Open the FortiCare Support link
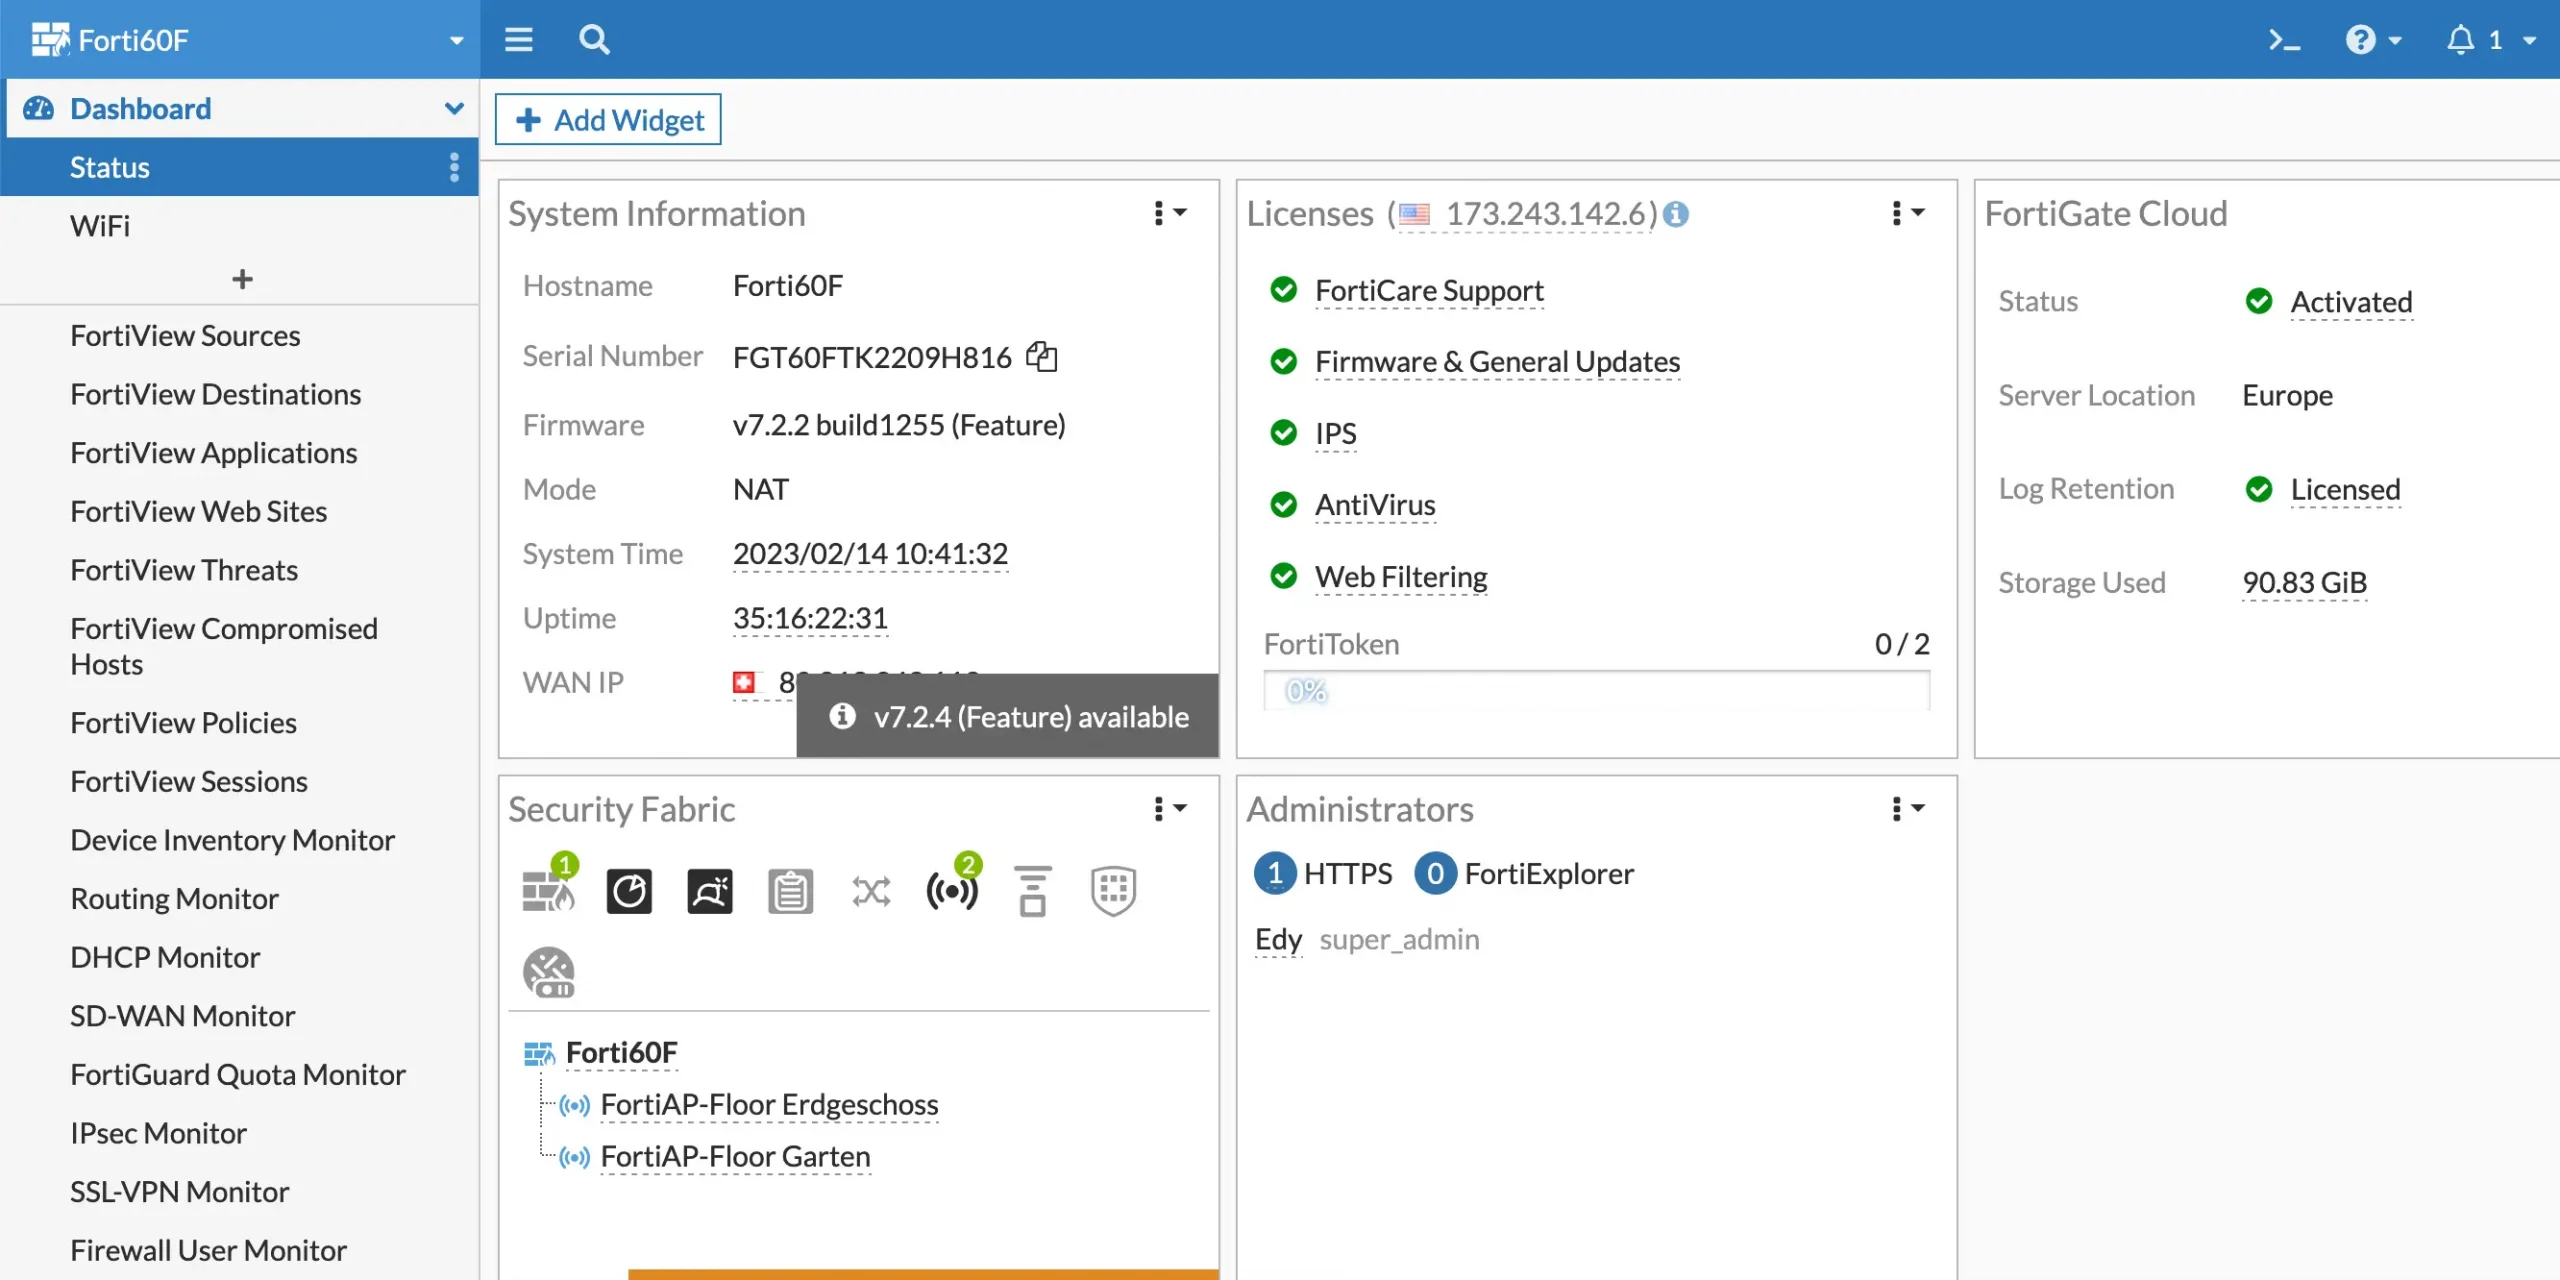This screenshot has width=2560, height=1280. [1429, 291]
